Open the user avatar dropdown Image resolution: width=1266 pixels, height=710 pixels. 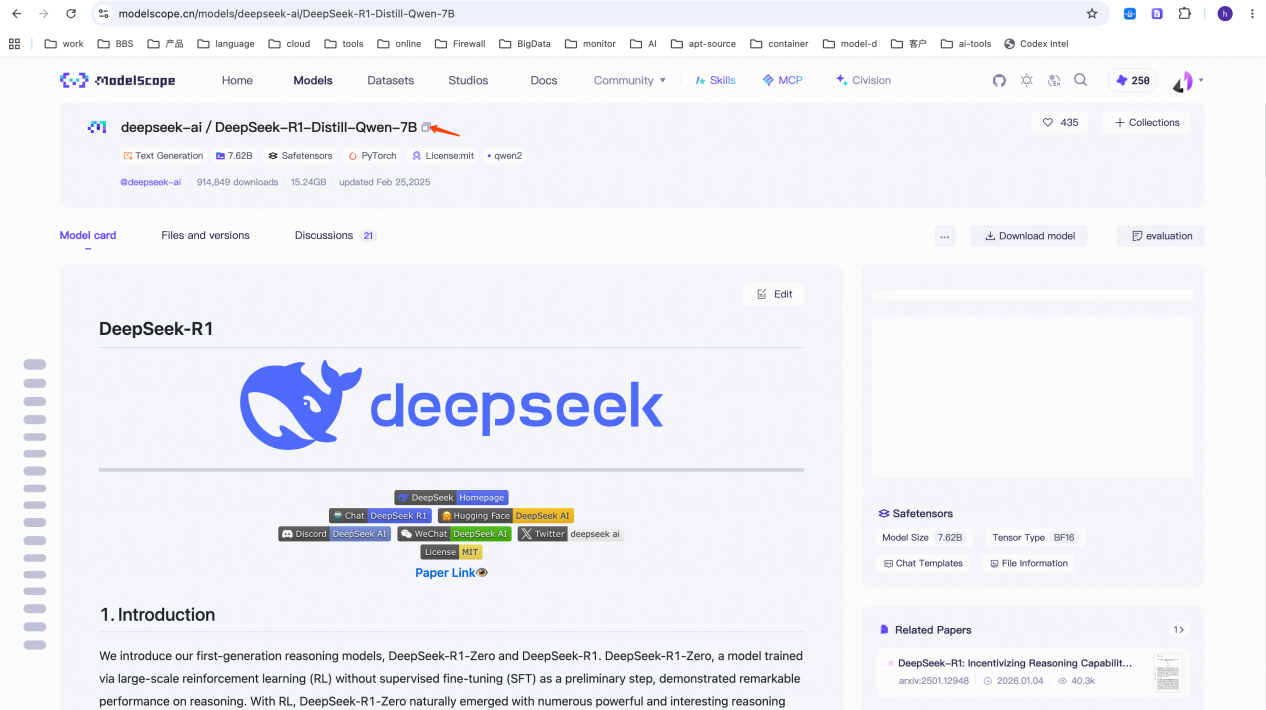coord(1187,81)
